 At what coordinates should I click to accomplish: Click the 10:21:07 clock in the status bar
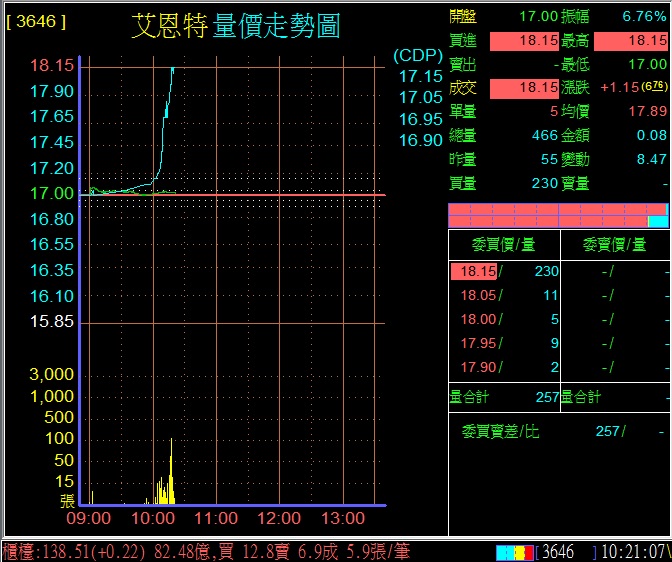[634, 552]
